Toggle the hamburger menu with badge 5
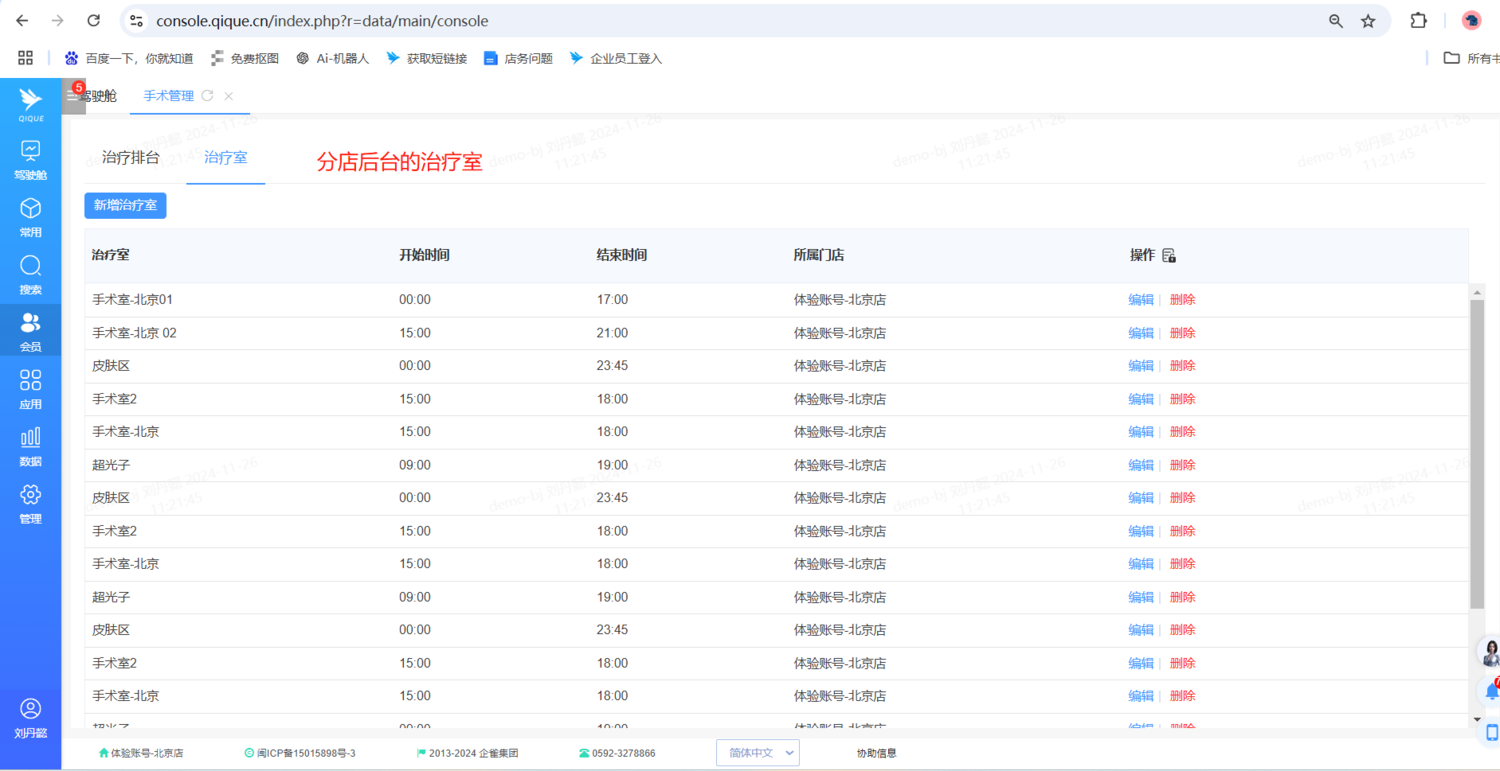Viewport: 1500px width, 771px height. (73, 96)
